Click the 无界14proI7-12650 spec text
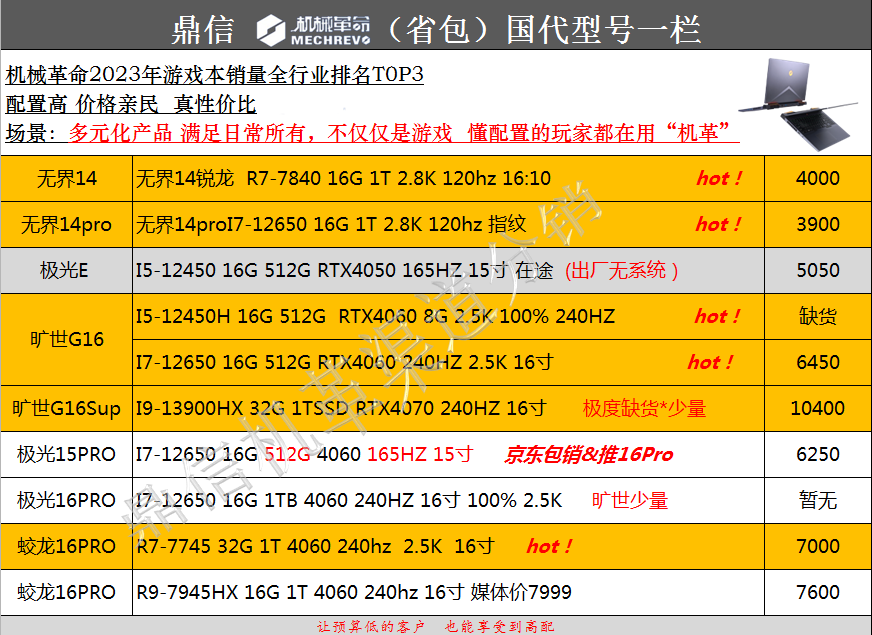872x635 pixels. click(331, 224)
